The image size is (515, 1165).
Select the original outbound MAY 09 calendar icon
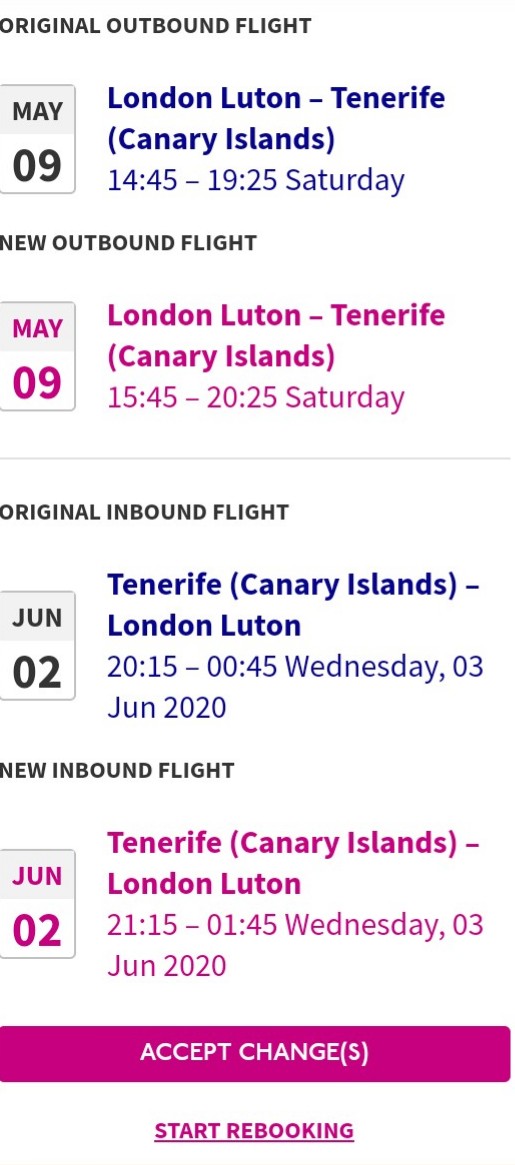(x=37, y=139)
